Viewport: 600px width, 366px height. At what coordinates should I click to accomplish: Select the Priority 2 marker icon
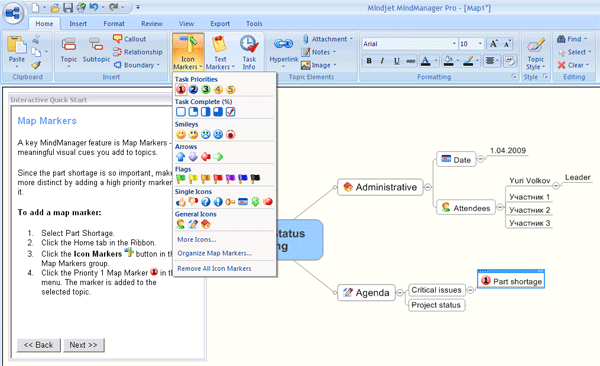coord(193,90)
